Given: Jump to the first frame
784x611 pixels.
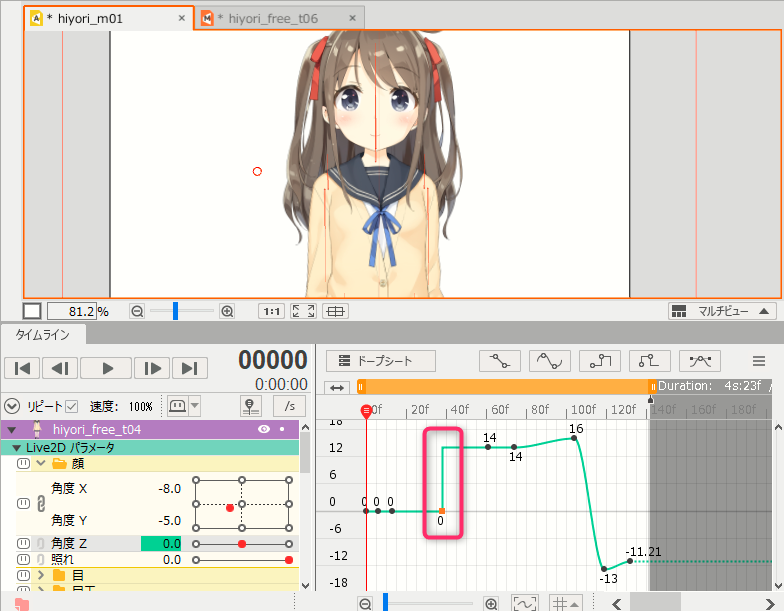Looking at the screenshot, I should 22,368.
